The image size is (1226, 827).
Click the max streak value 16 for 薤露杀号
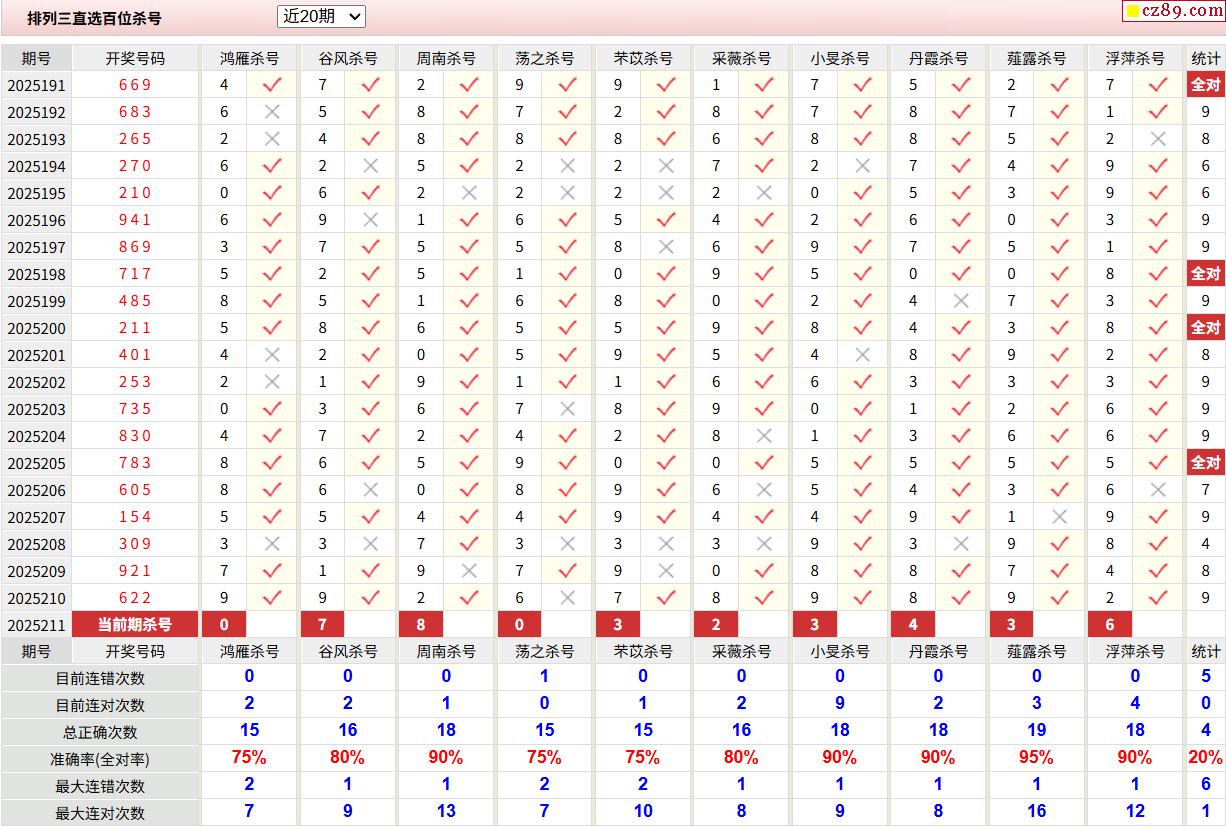point(1036,811)
